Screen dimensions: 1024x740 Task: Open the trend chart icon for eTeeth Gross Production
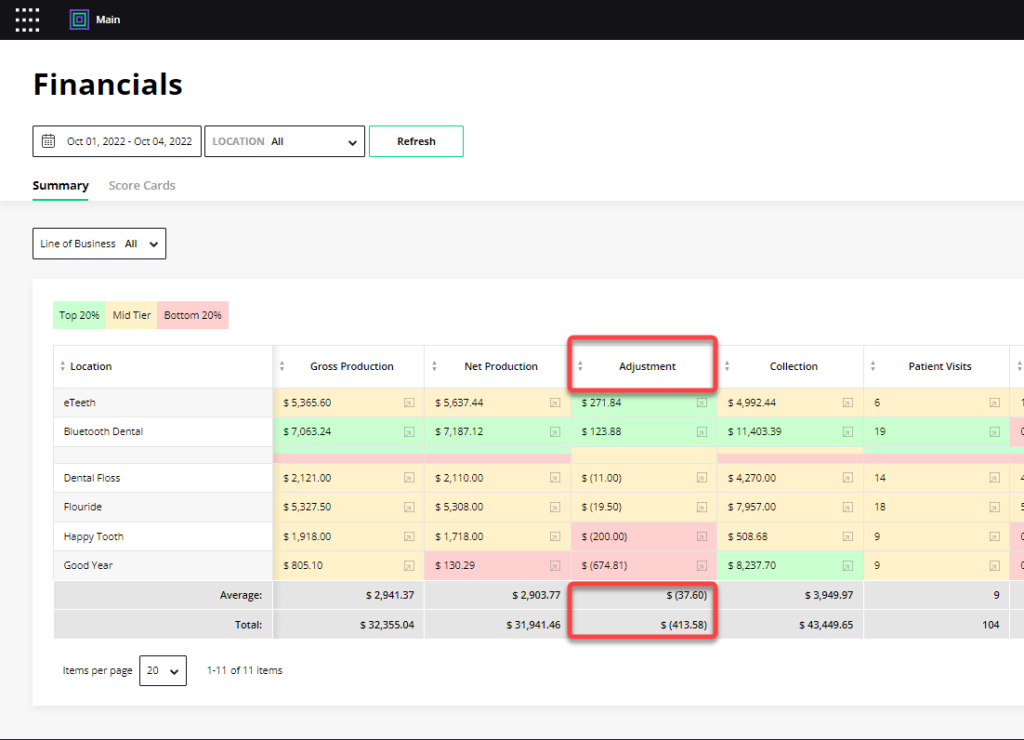407,403
